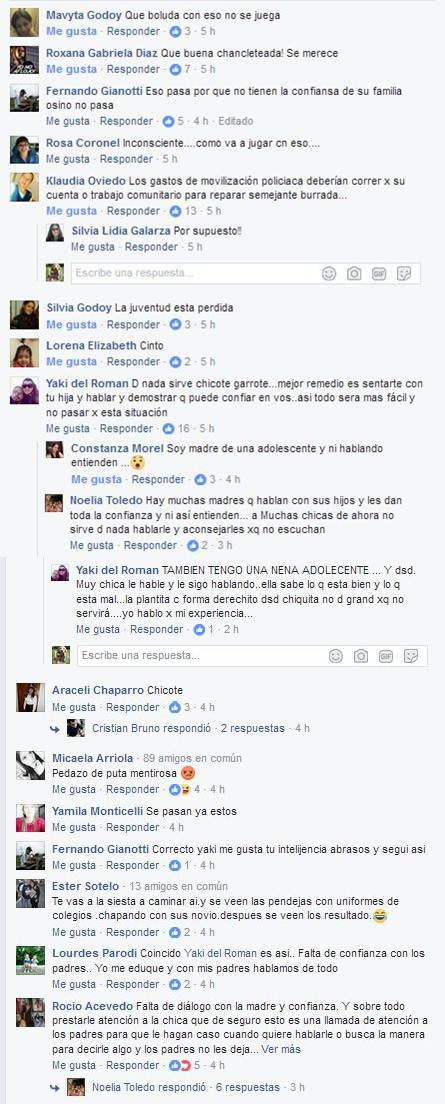Show edit history via Editado label
445x1104 pixels.
click(236, 121)
